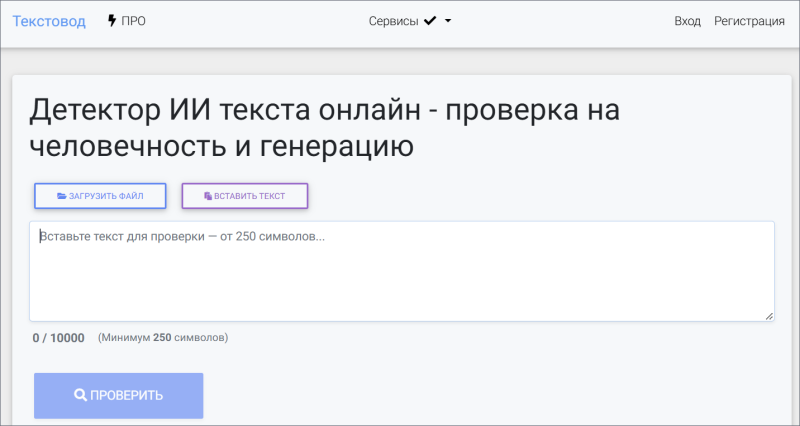Expand the Сервисы dropdown menu
The width and height of the screenshot is (800, 426).
[410, 21]
